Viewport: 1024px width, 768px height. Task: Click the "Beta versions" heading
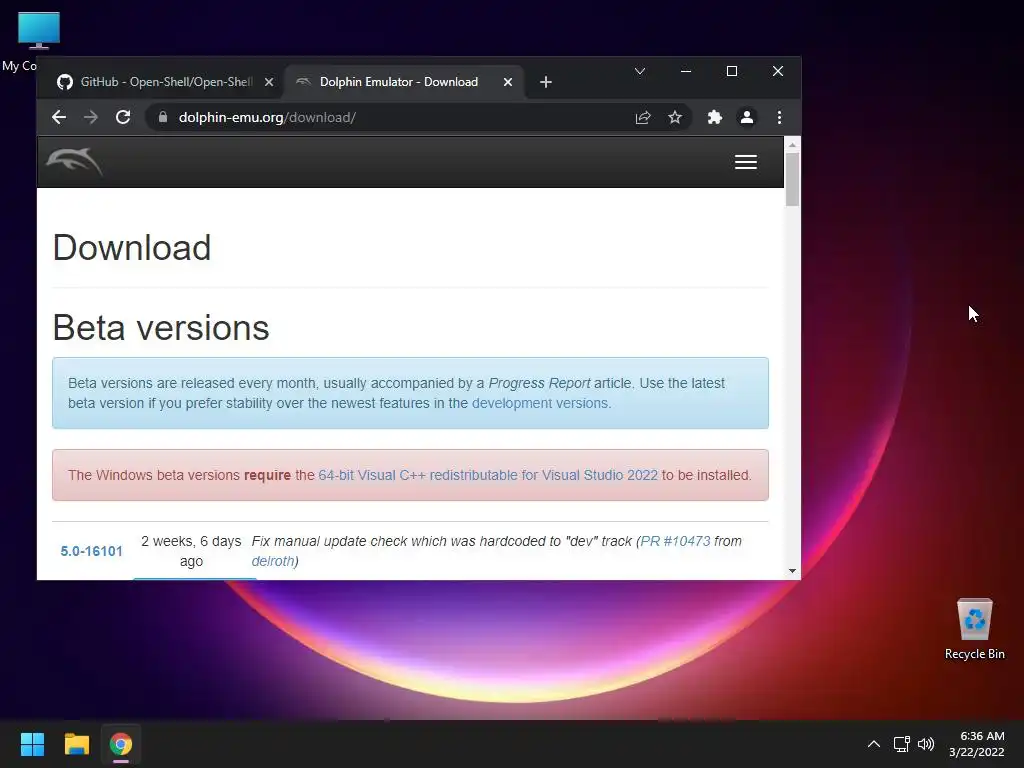[x=161, y=327]
